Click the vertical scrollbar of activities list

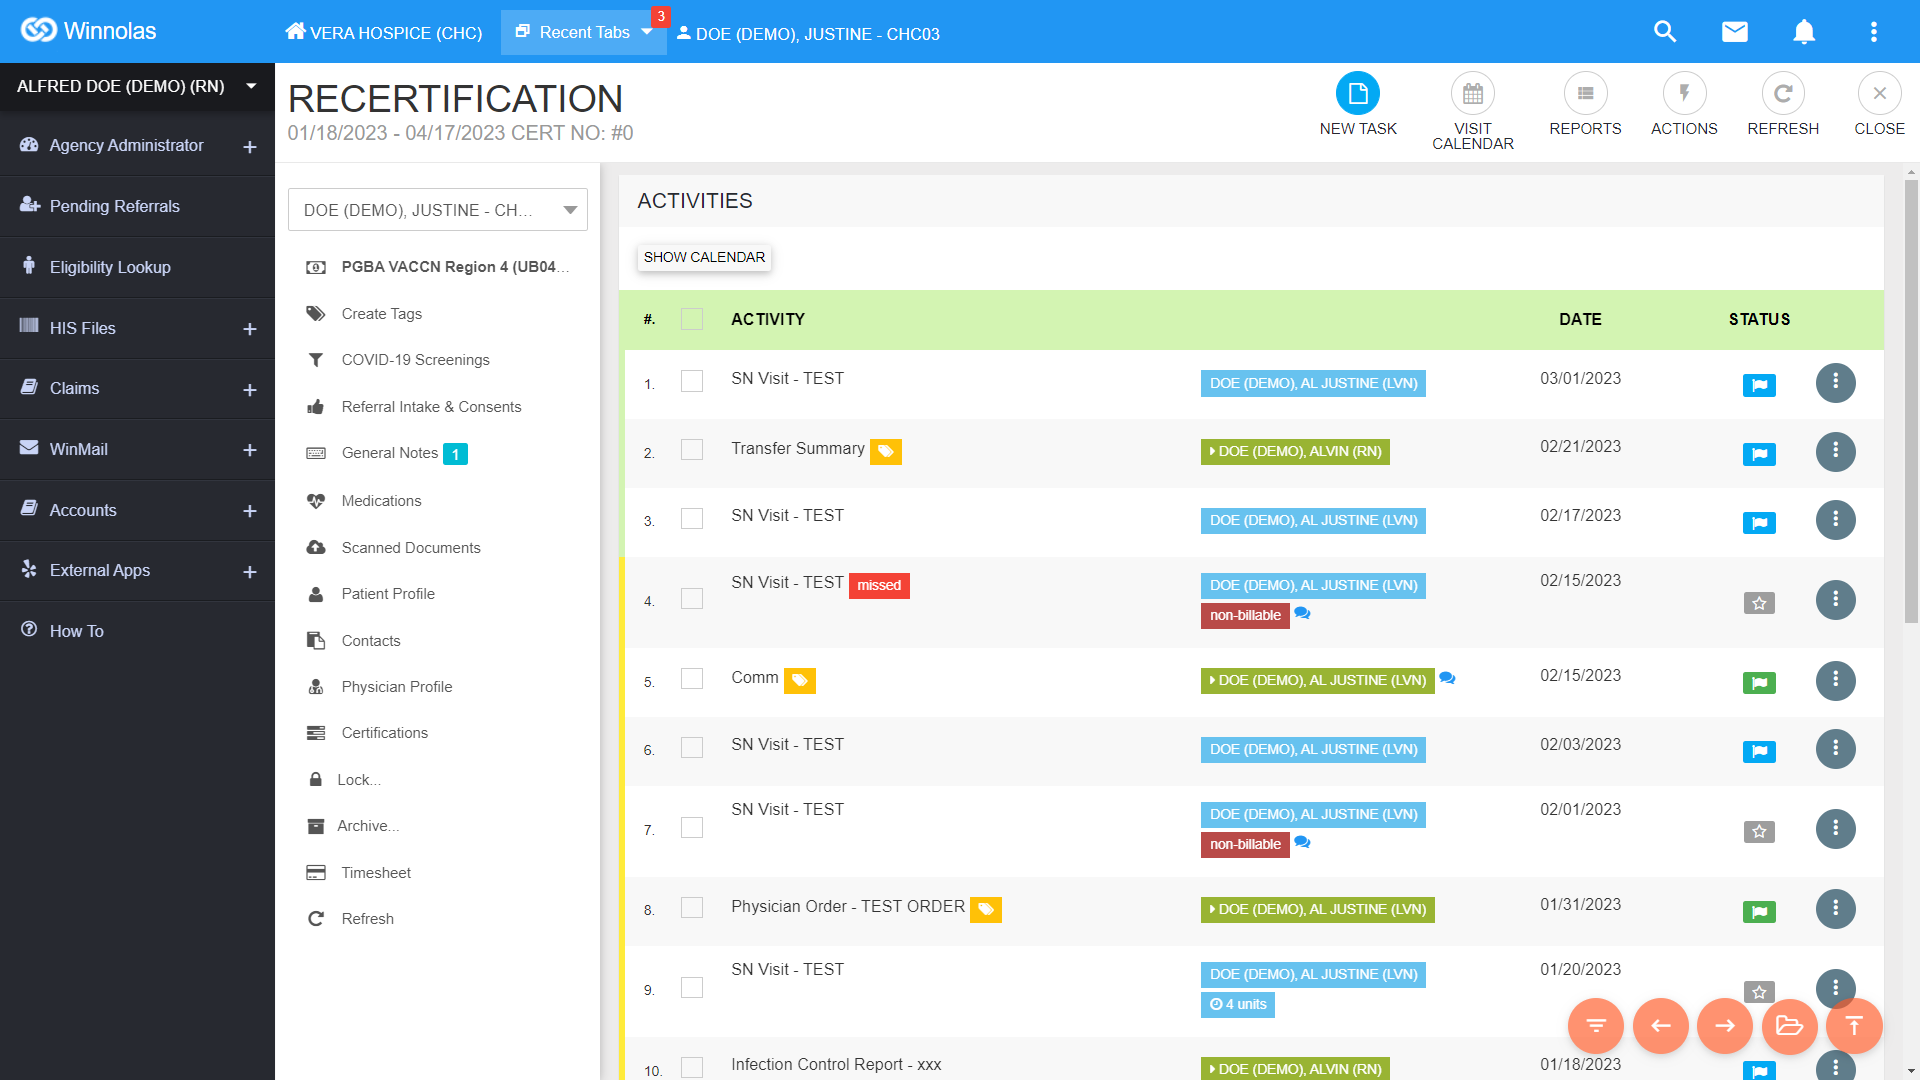pos(1911,400)
